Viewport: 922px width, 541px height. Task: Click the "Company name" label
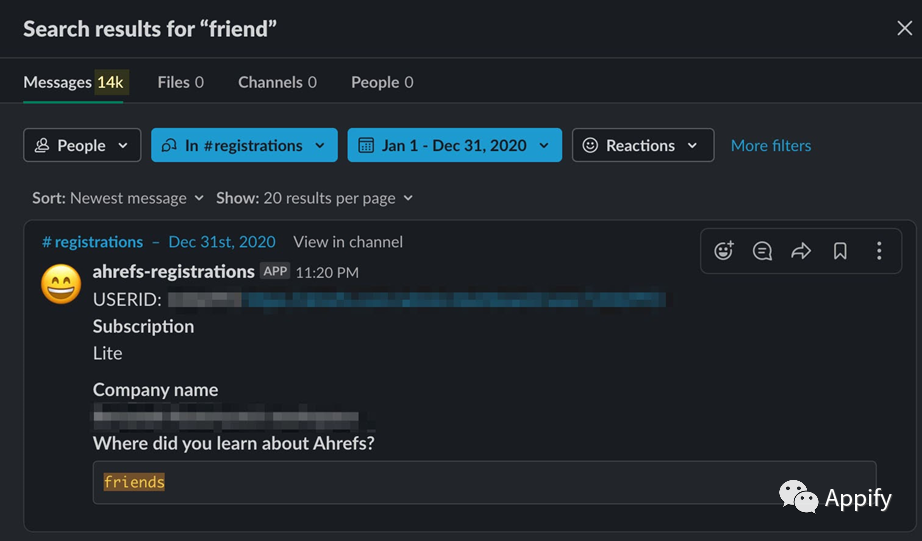point(155,389)
